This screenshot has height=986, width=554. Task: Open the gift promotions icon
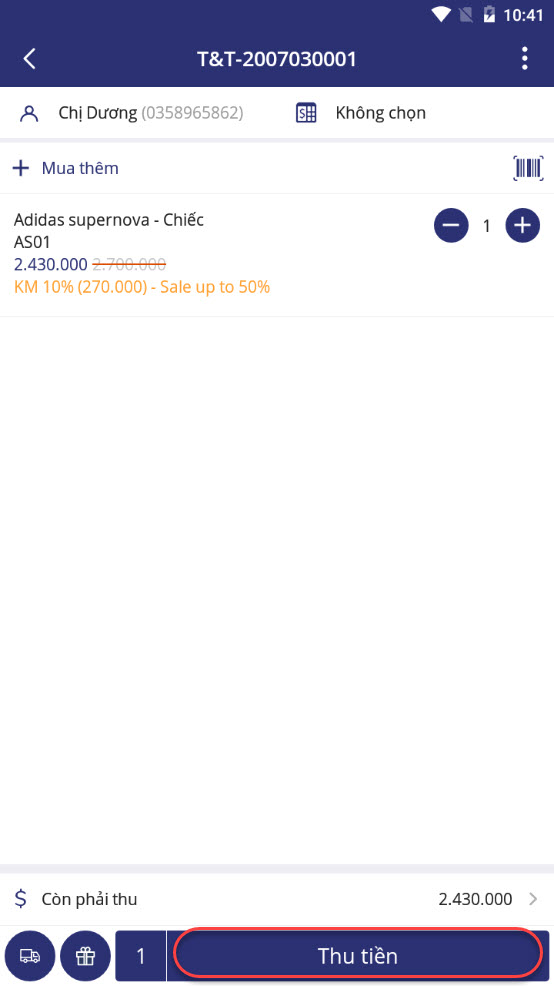coord(86,956)
